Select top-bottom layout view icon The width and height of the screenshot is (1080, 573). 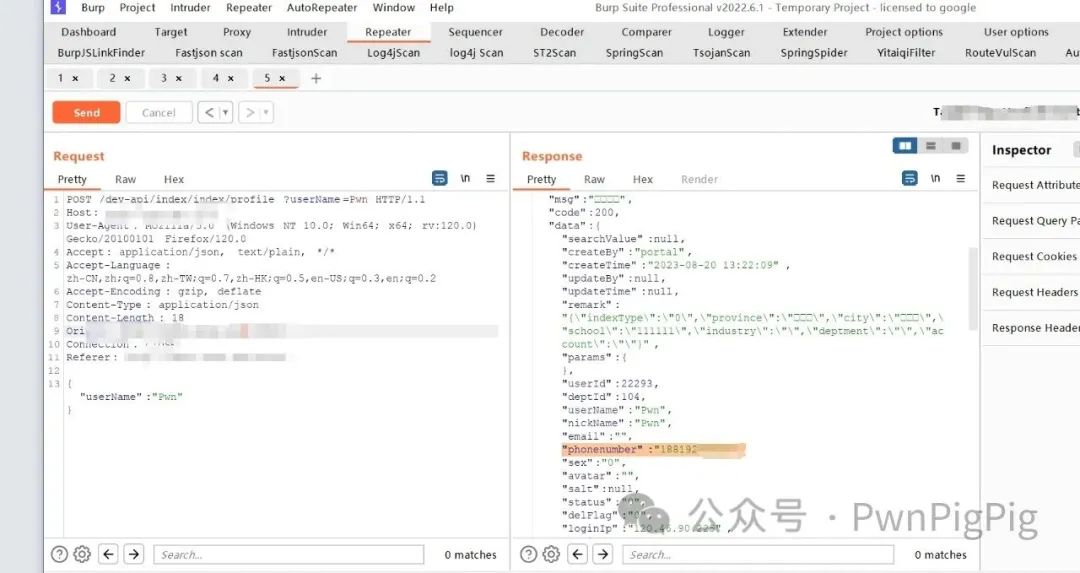click(x=931, y=145)
